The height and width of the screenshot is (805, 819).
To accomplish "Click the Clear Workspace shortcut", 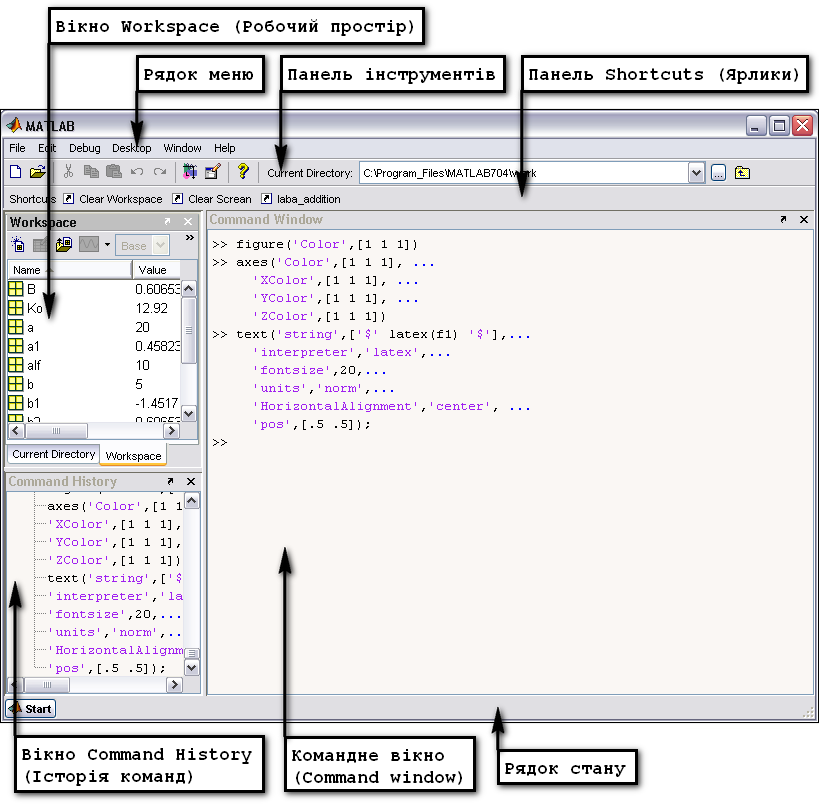I will point(113,199).
